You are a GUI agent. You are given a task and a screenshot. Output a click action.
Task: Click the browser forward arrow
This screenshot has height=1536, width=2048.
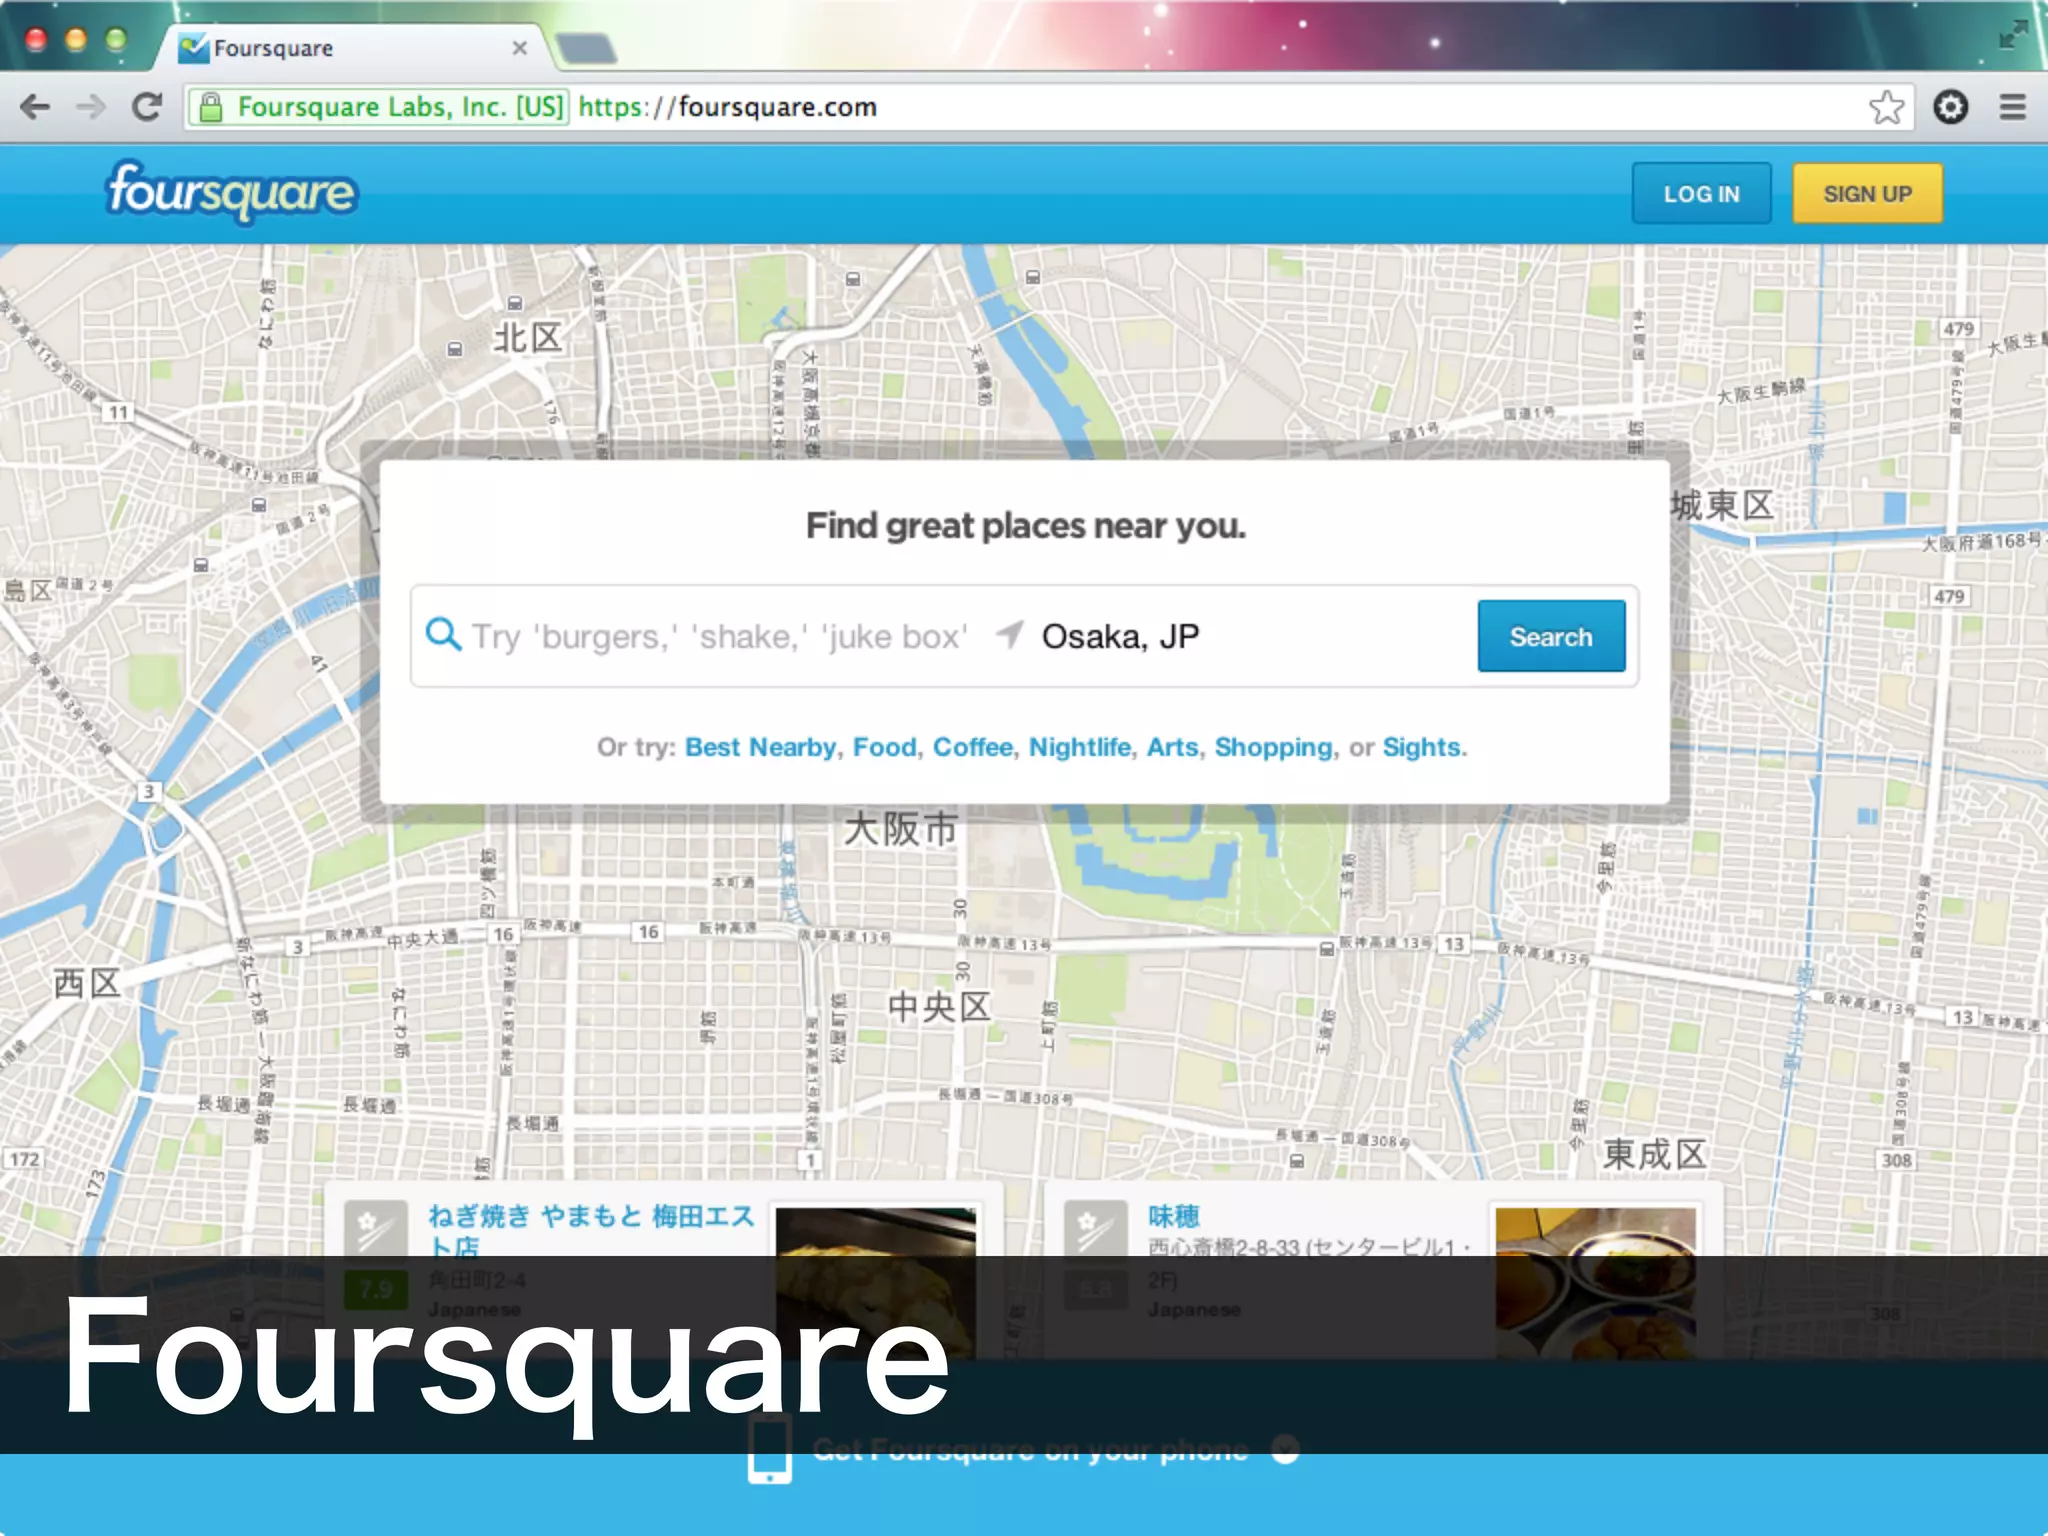pos(91,107)
